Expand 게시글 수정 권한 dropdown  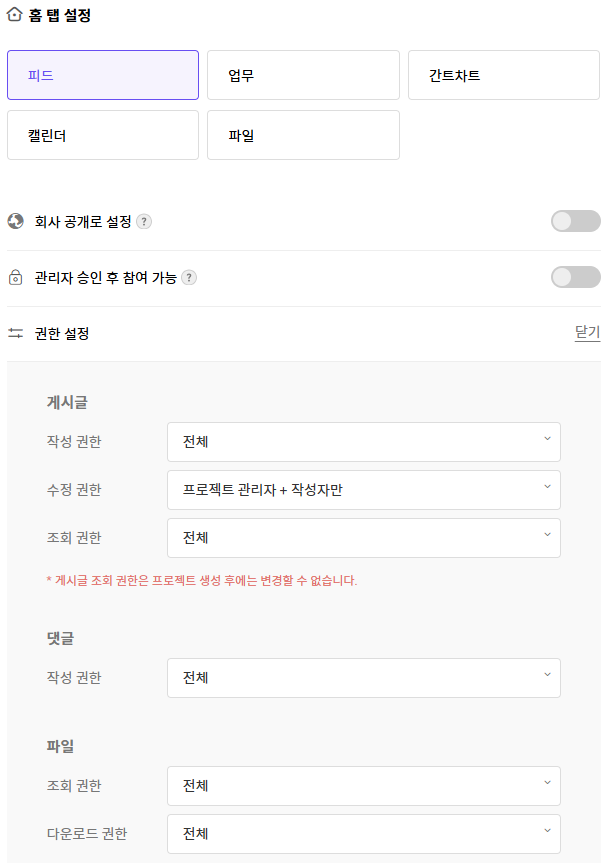coord(364,490)
